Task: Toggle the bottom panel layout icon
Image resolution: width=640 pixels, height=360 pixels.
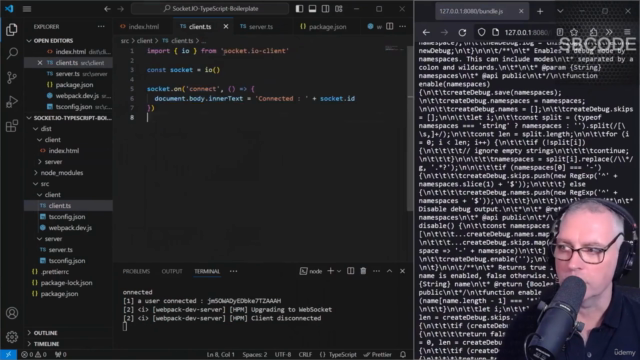Action: (x=312, y=9)
